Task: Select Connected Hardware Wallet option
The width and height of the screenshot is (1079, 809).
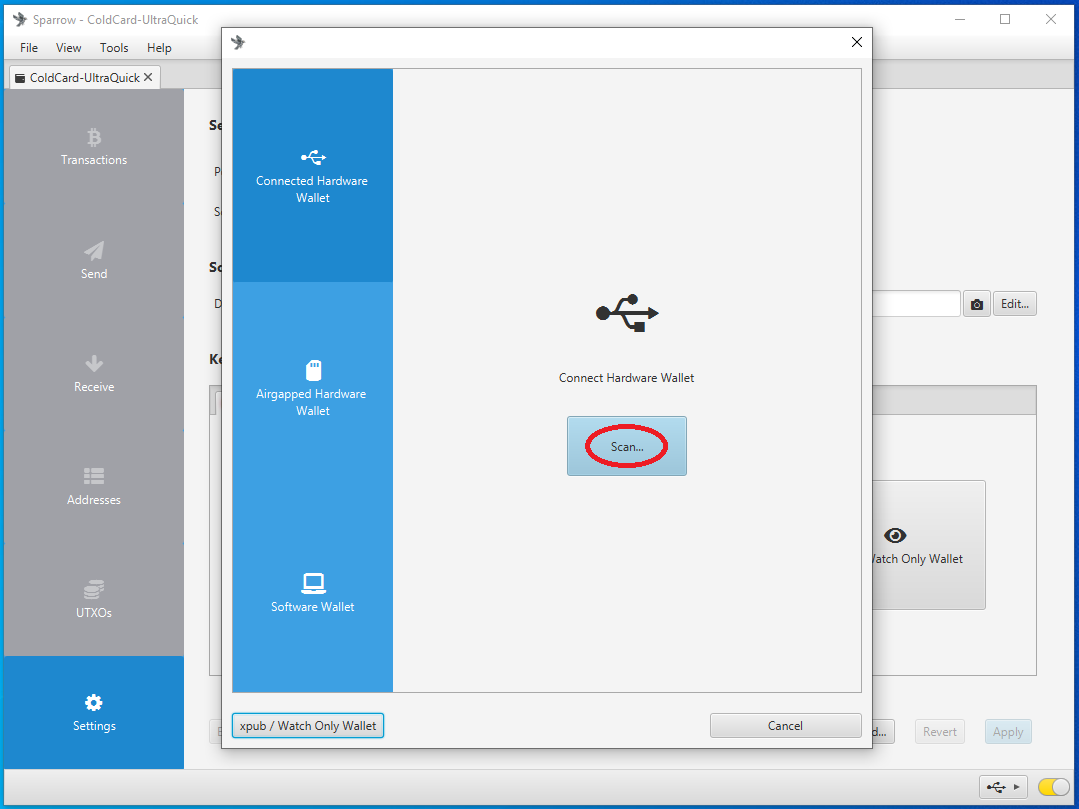Action: pyautogui.click(x=312, y=175)
